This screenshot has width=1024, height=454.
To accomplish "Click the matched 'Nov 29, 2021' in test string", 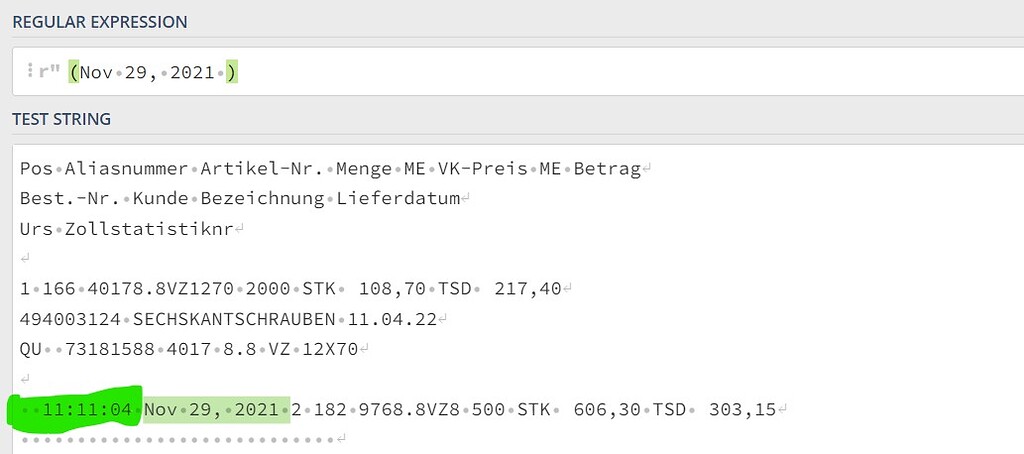I will click(216, 410).
